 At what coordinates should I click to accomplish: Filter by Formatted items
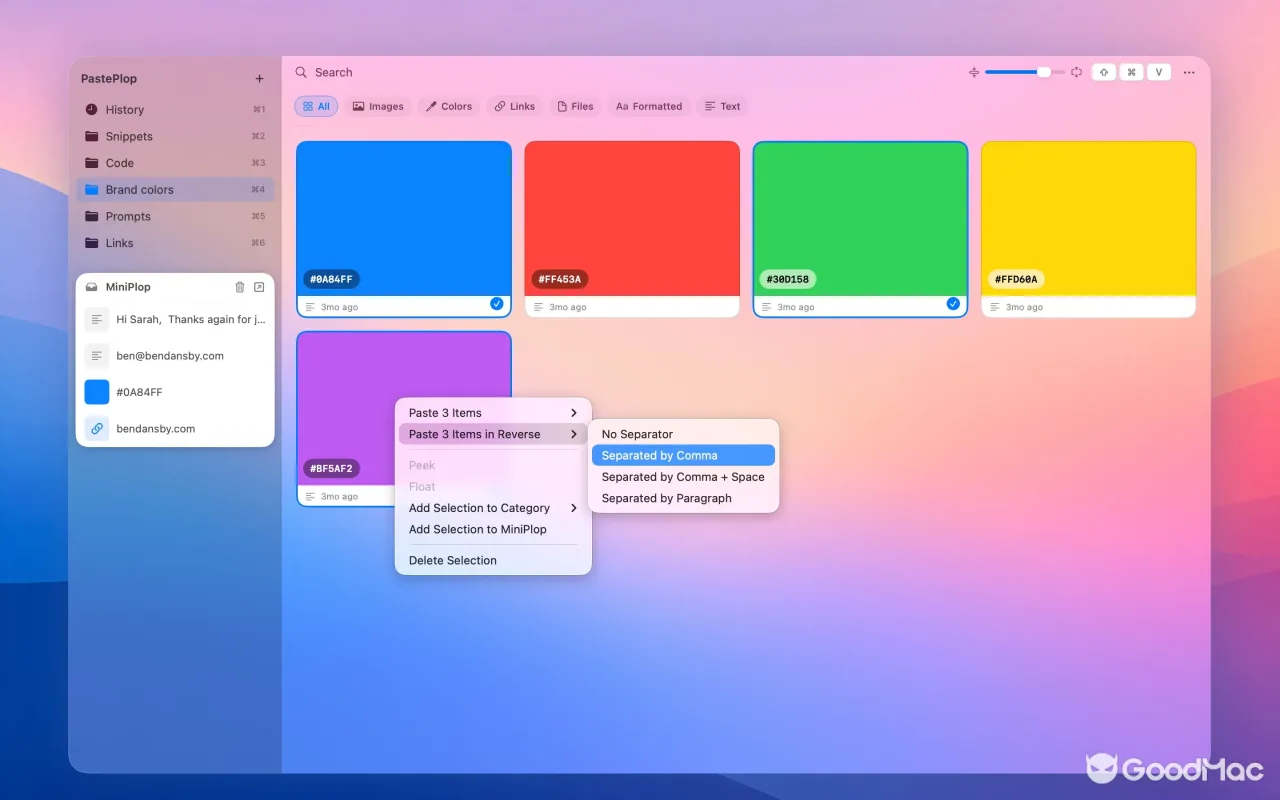tap(648, 106)
